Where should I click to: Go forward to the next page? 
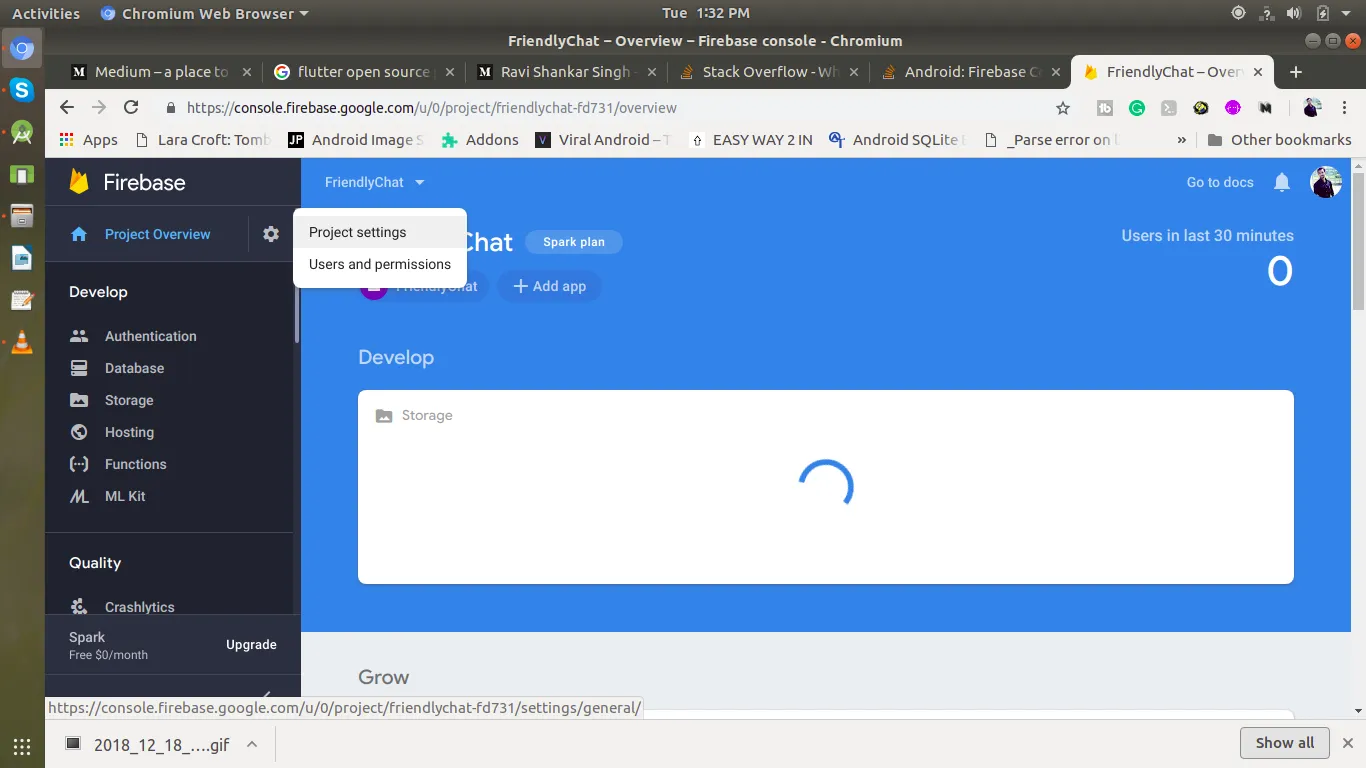pos(99,108)
